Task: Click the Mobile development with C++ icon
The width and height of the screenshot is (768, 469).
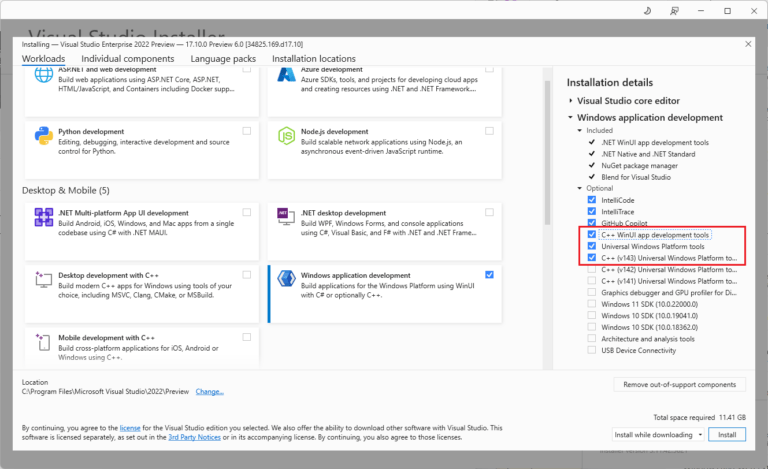Action: pos(43,342)
